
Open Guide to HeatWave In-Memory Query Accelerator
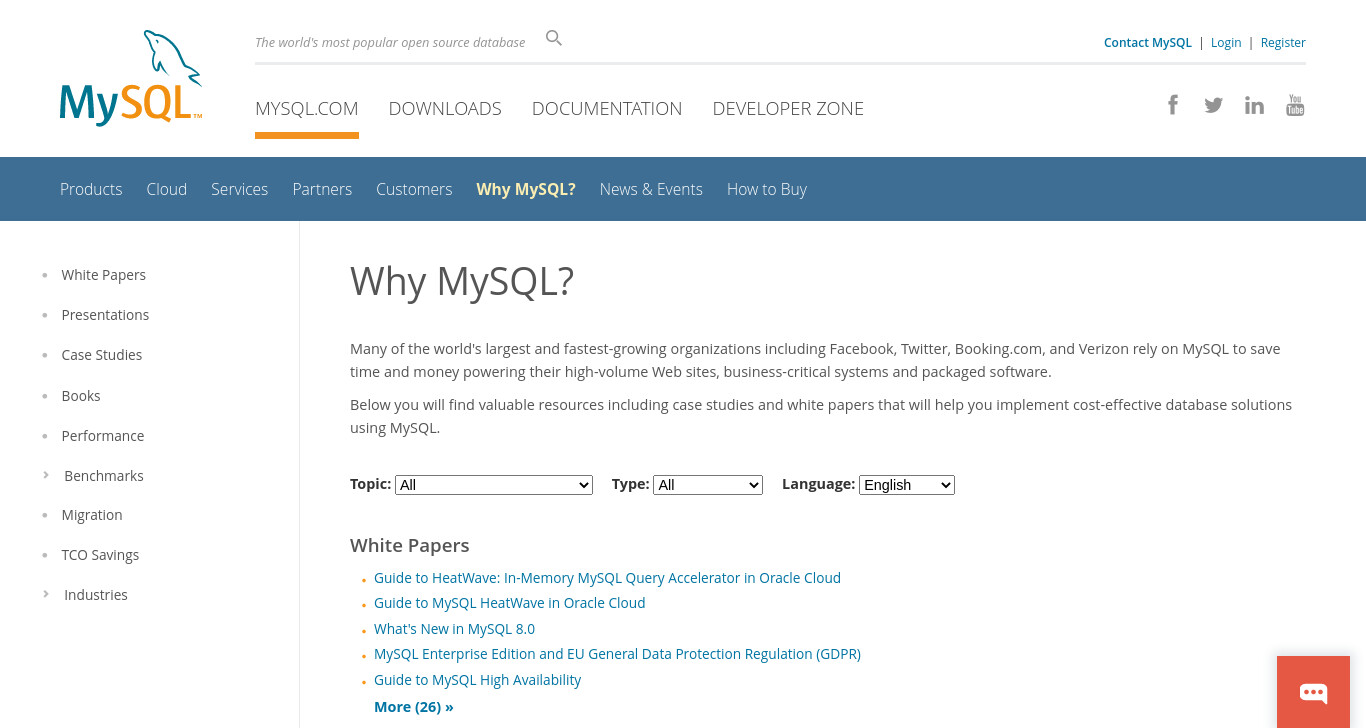pos(607,578)
